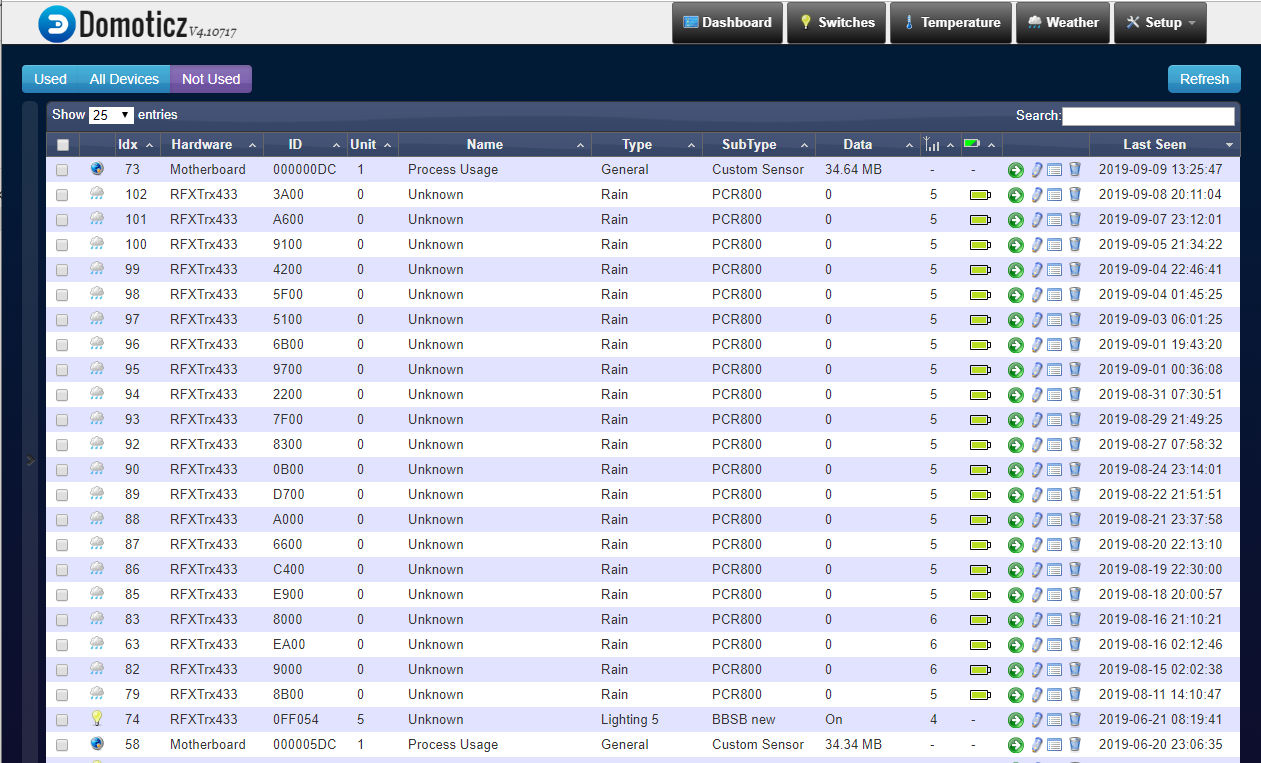The height and width of the screenshot is (763, 1261).
Task: Sort table by Data column
Action: [867, 145]
